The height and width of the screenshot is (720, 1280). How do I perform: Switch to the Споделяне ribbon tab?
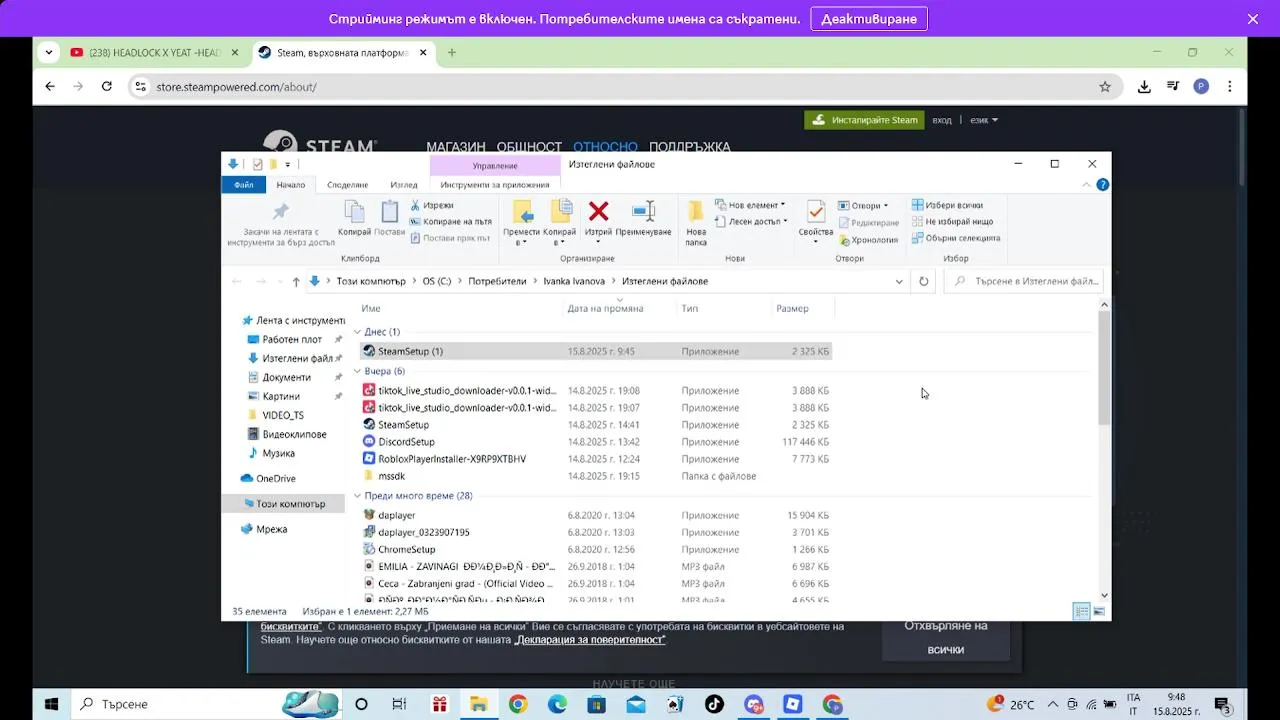pyautogui.click(x=348, y=185)
